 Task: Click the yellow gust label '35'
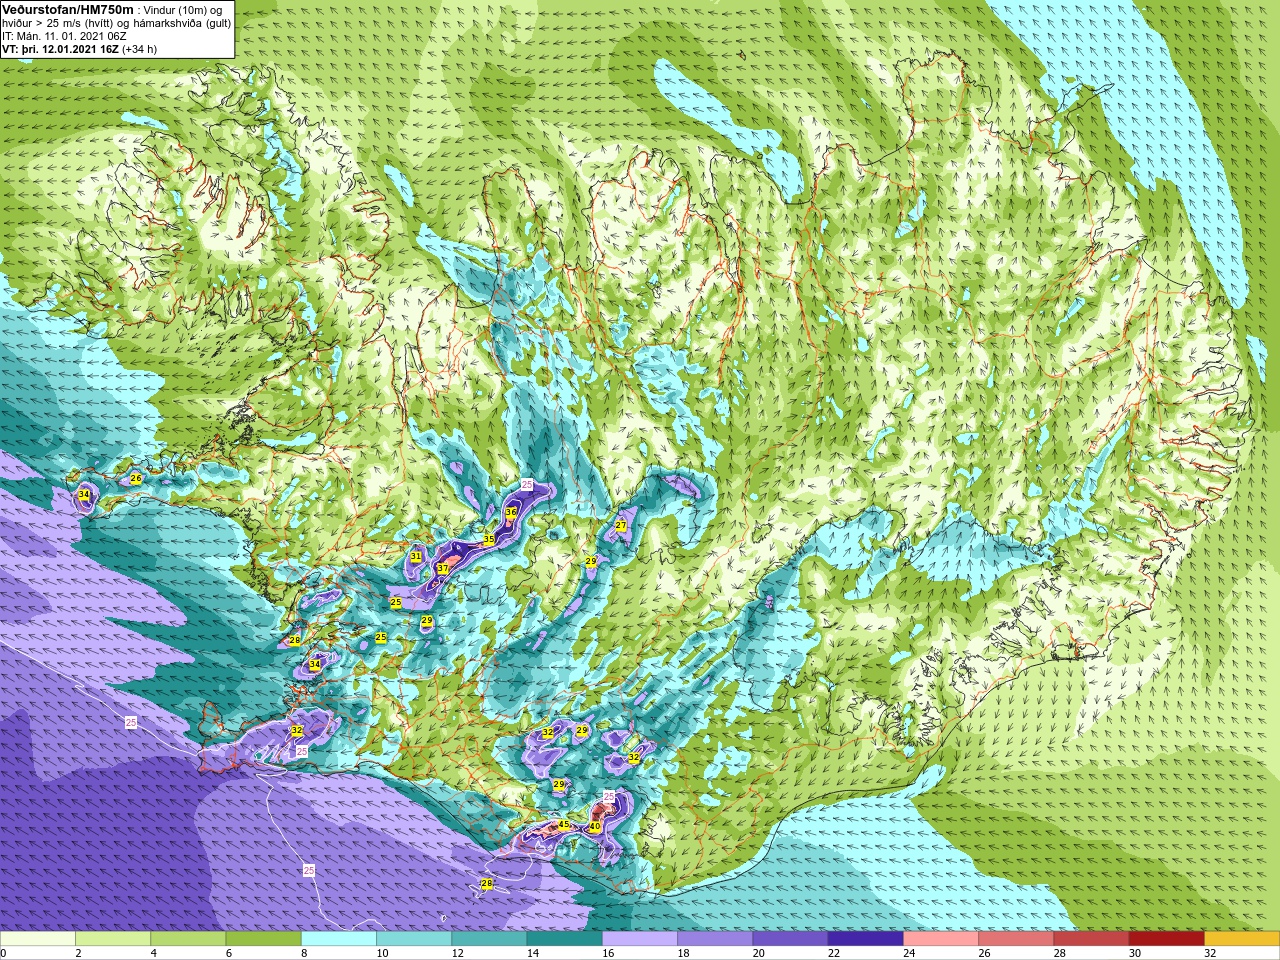coord(489,539)
